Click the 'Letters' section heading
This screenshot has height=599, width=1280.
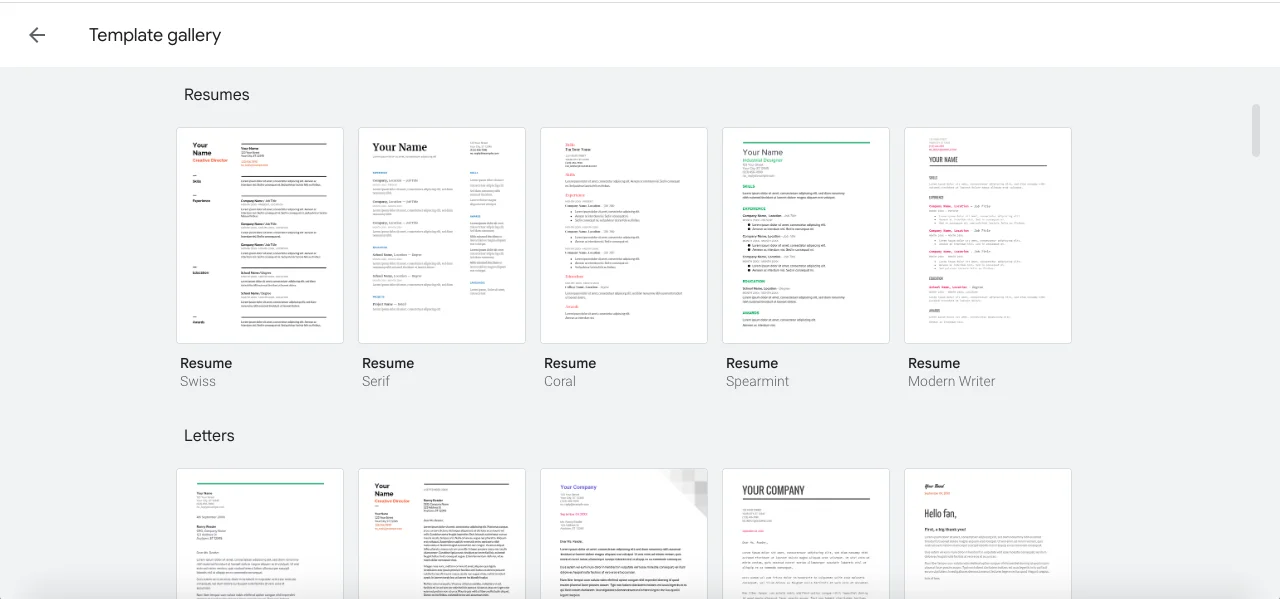click(x=209, y=436)
